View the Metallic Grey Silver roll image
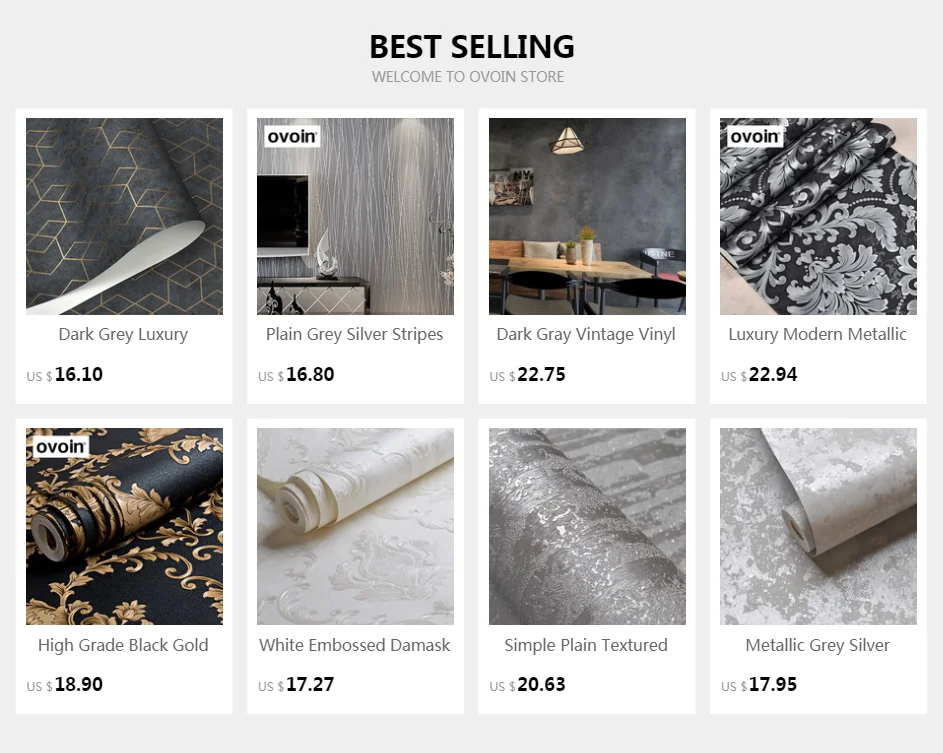 tap(819, 526)
